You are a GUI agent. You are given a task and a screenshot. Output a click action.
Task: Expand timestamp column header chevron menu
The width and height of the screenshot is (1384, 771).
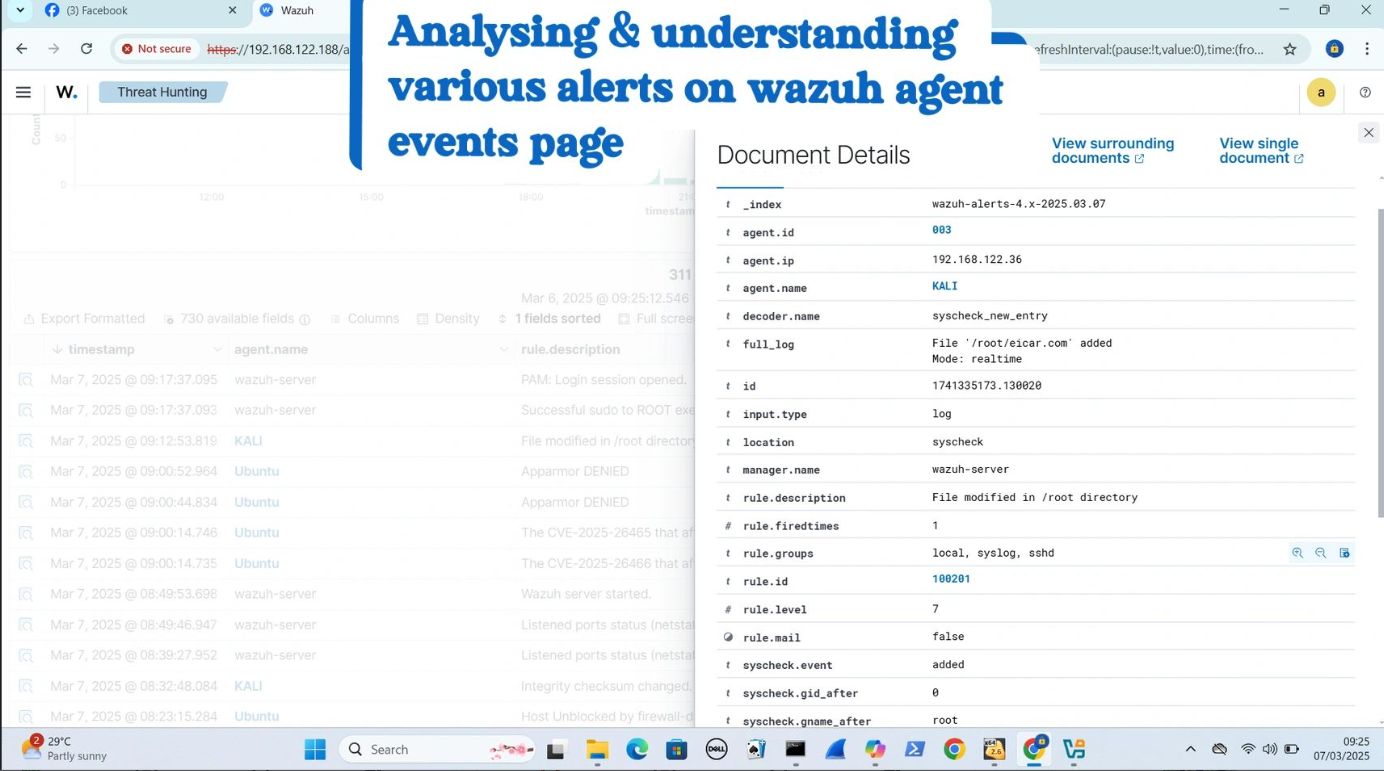point(217,349)
